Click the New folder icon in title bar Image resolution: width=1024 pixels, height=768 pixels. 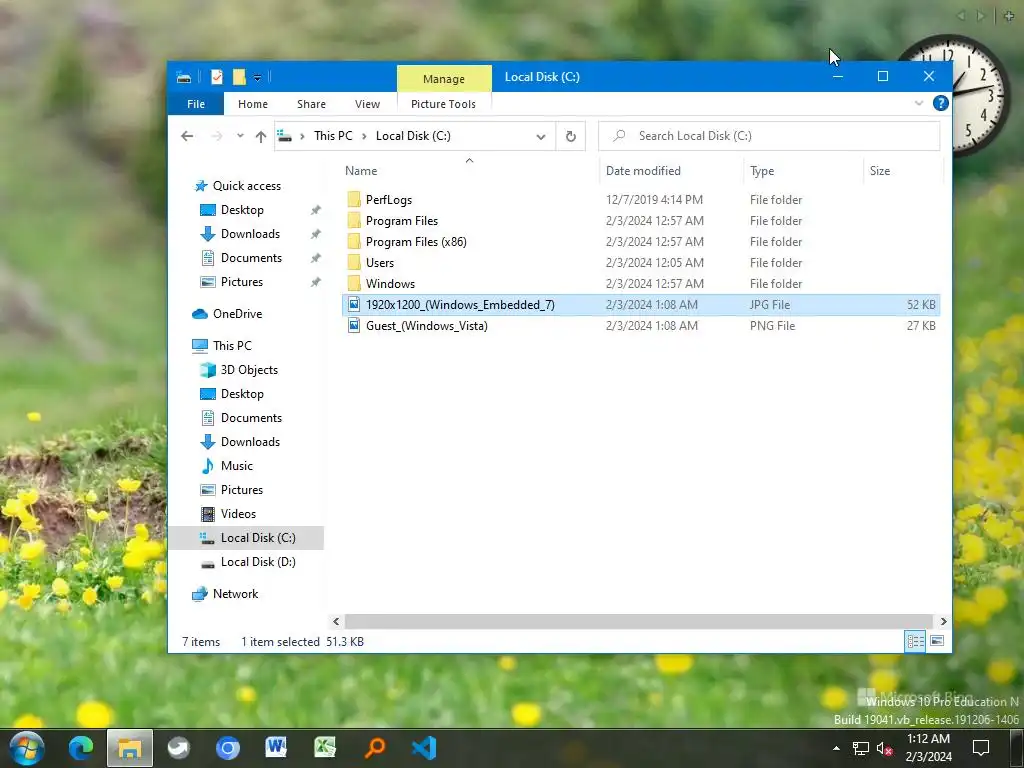point(239,77)
